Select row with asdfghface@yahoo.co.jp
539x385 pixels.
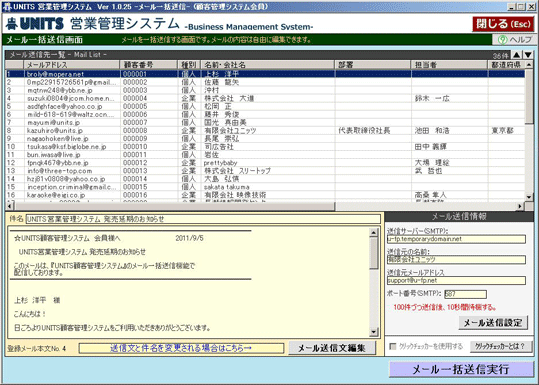coord(265,106)
